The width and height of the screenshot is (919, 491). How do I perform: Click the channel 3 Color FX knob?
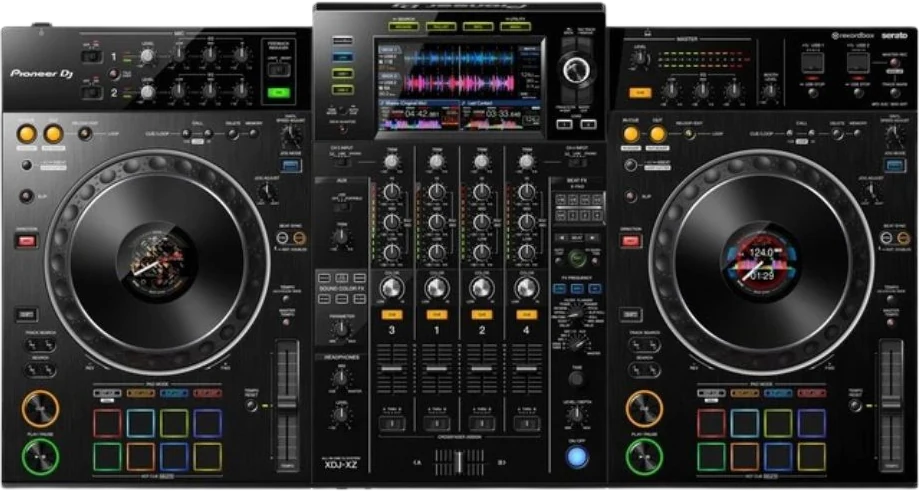click(x=392, y=288)
